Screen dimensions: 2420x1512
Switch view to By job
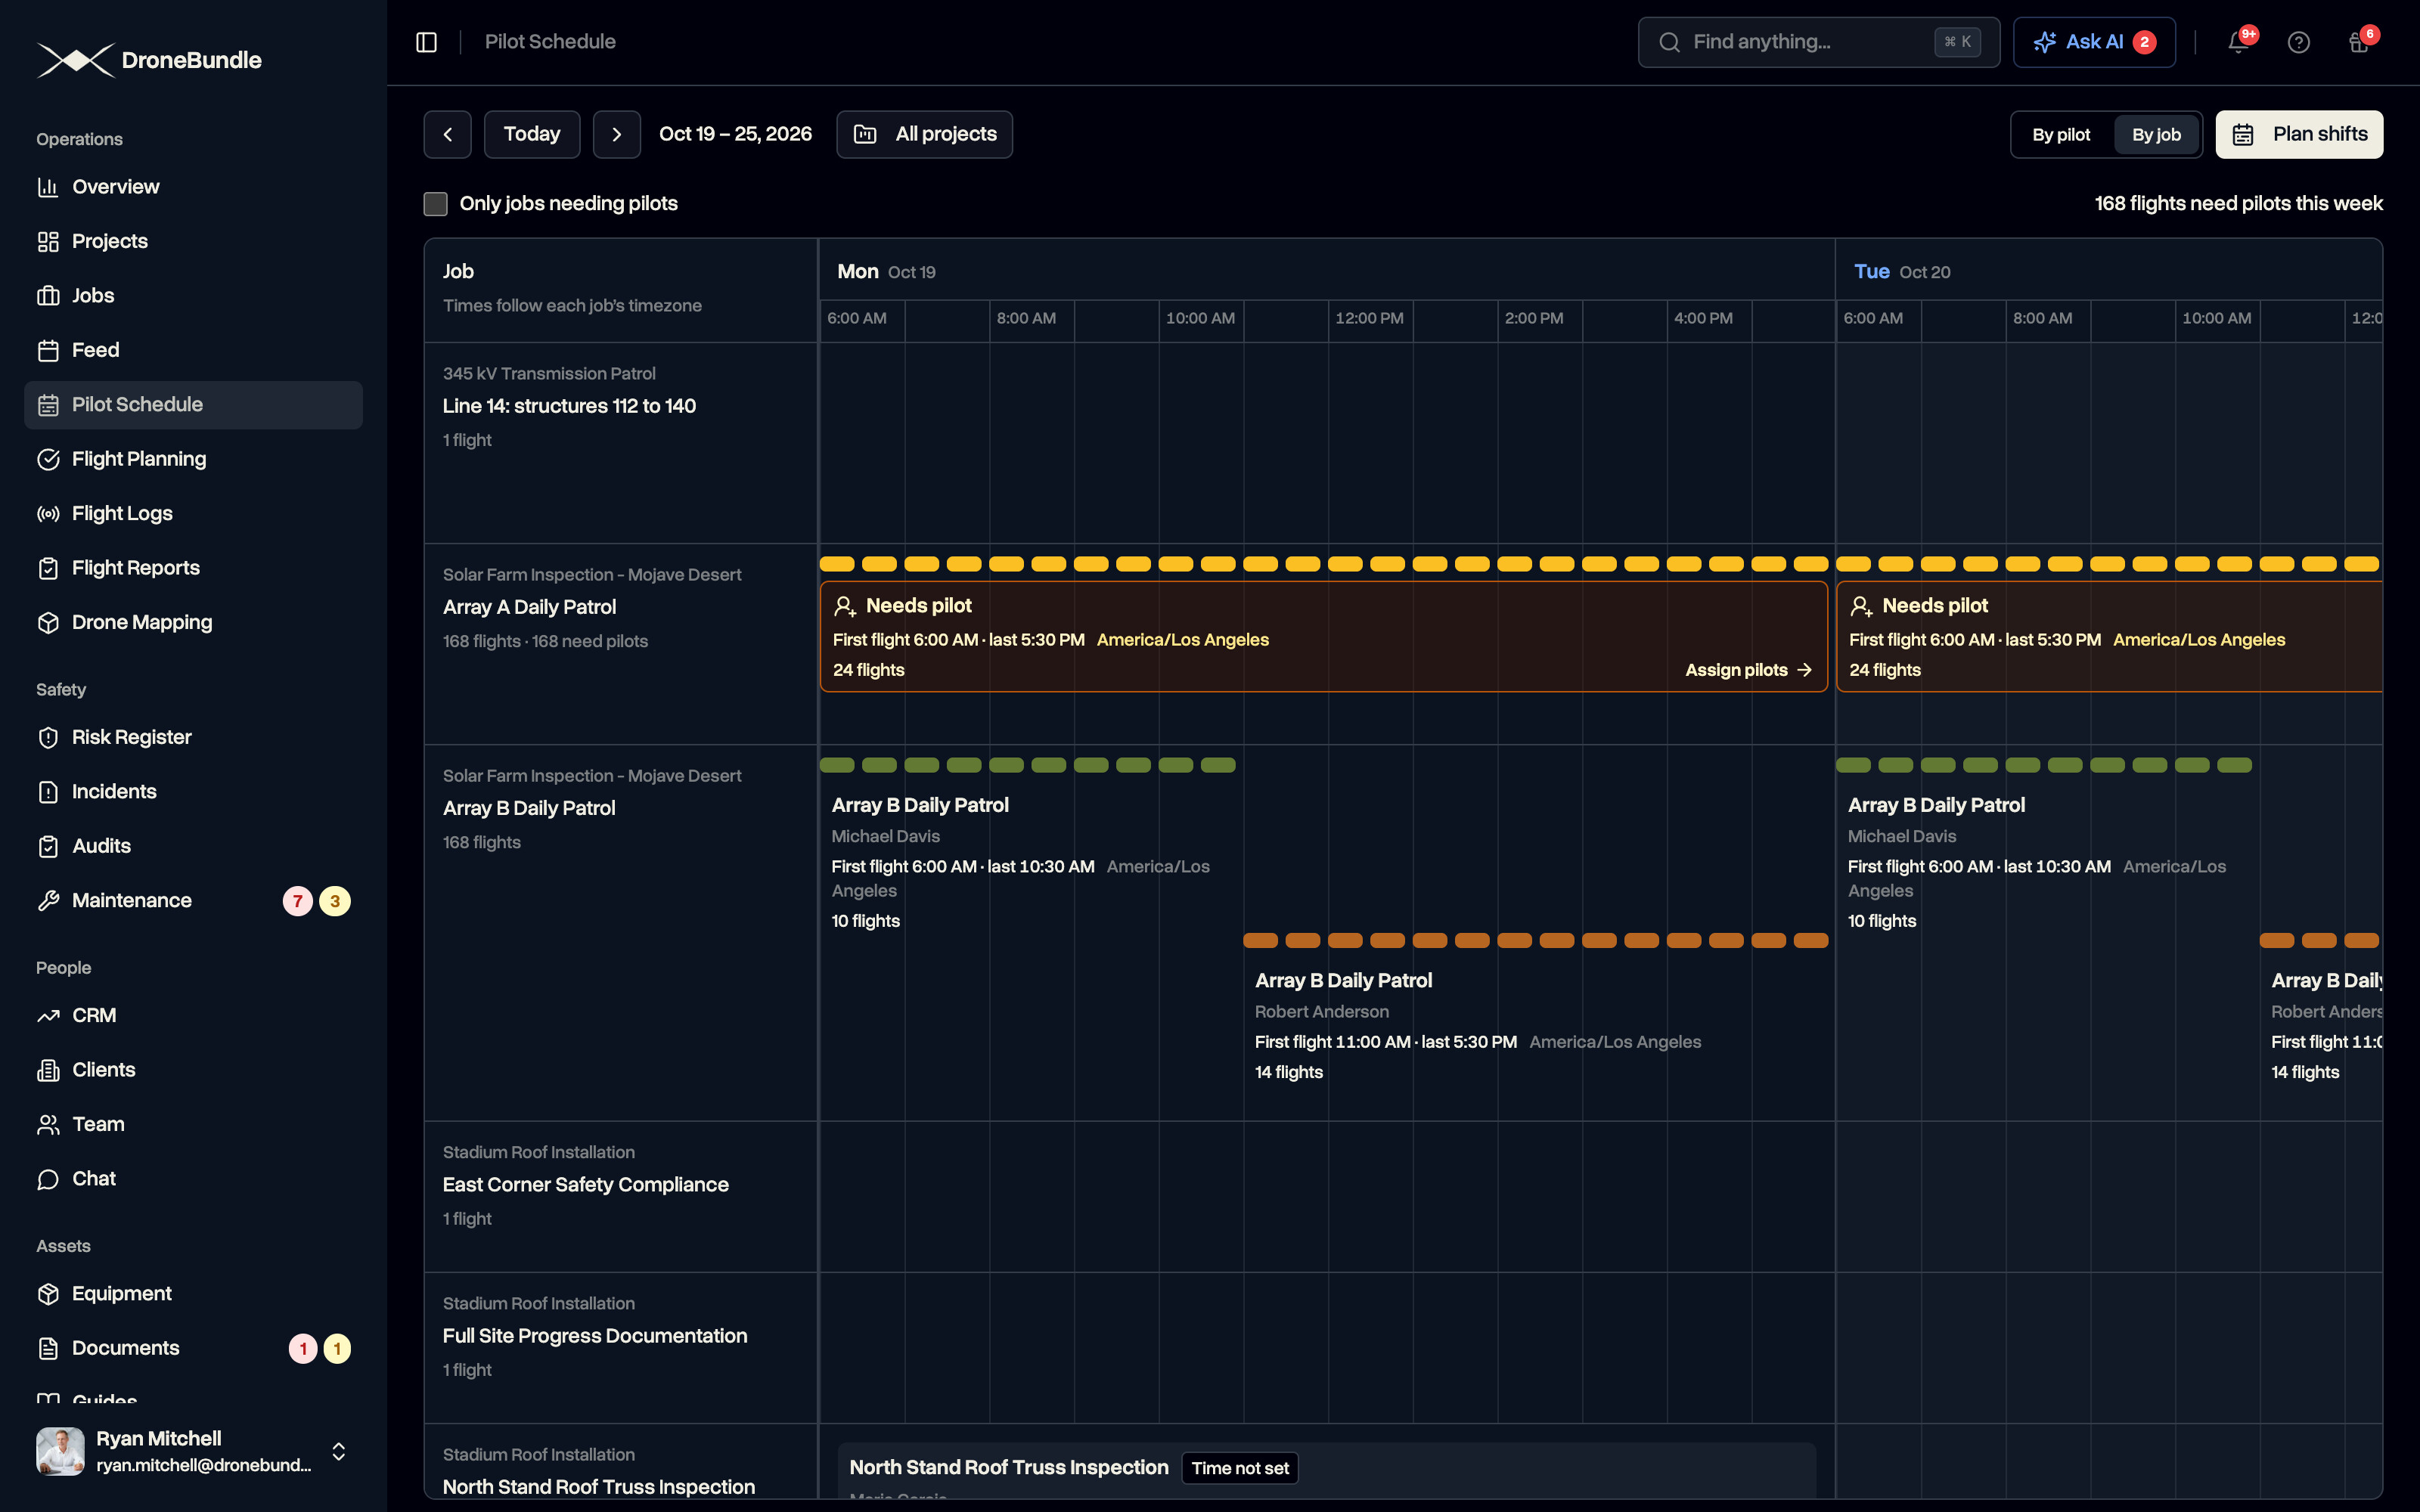click(2156, 135)
